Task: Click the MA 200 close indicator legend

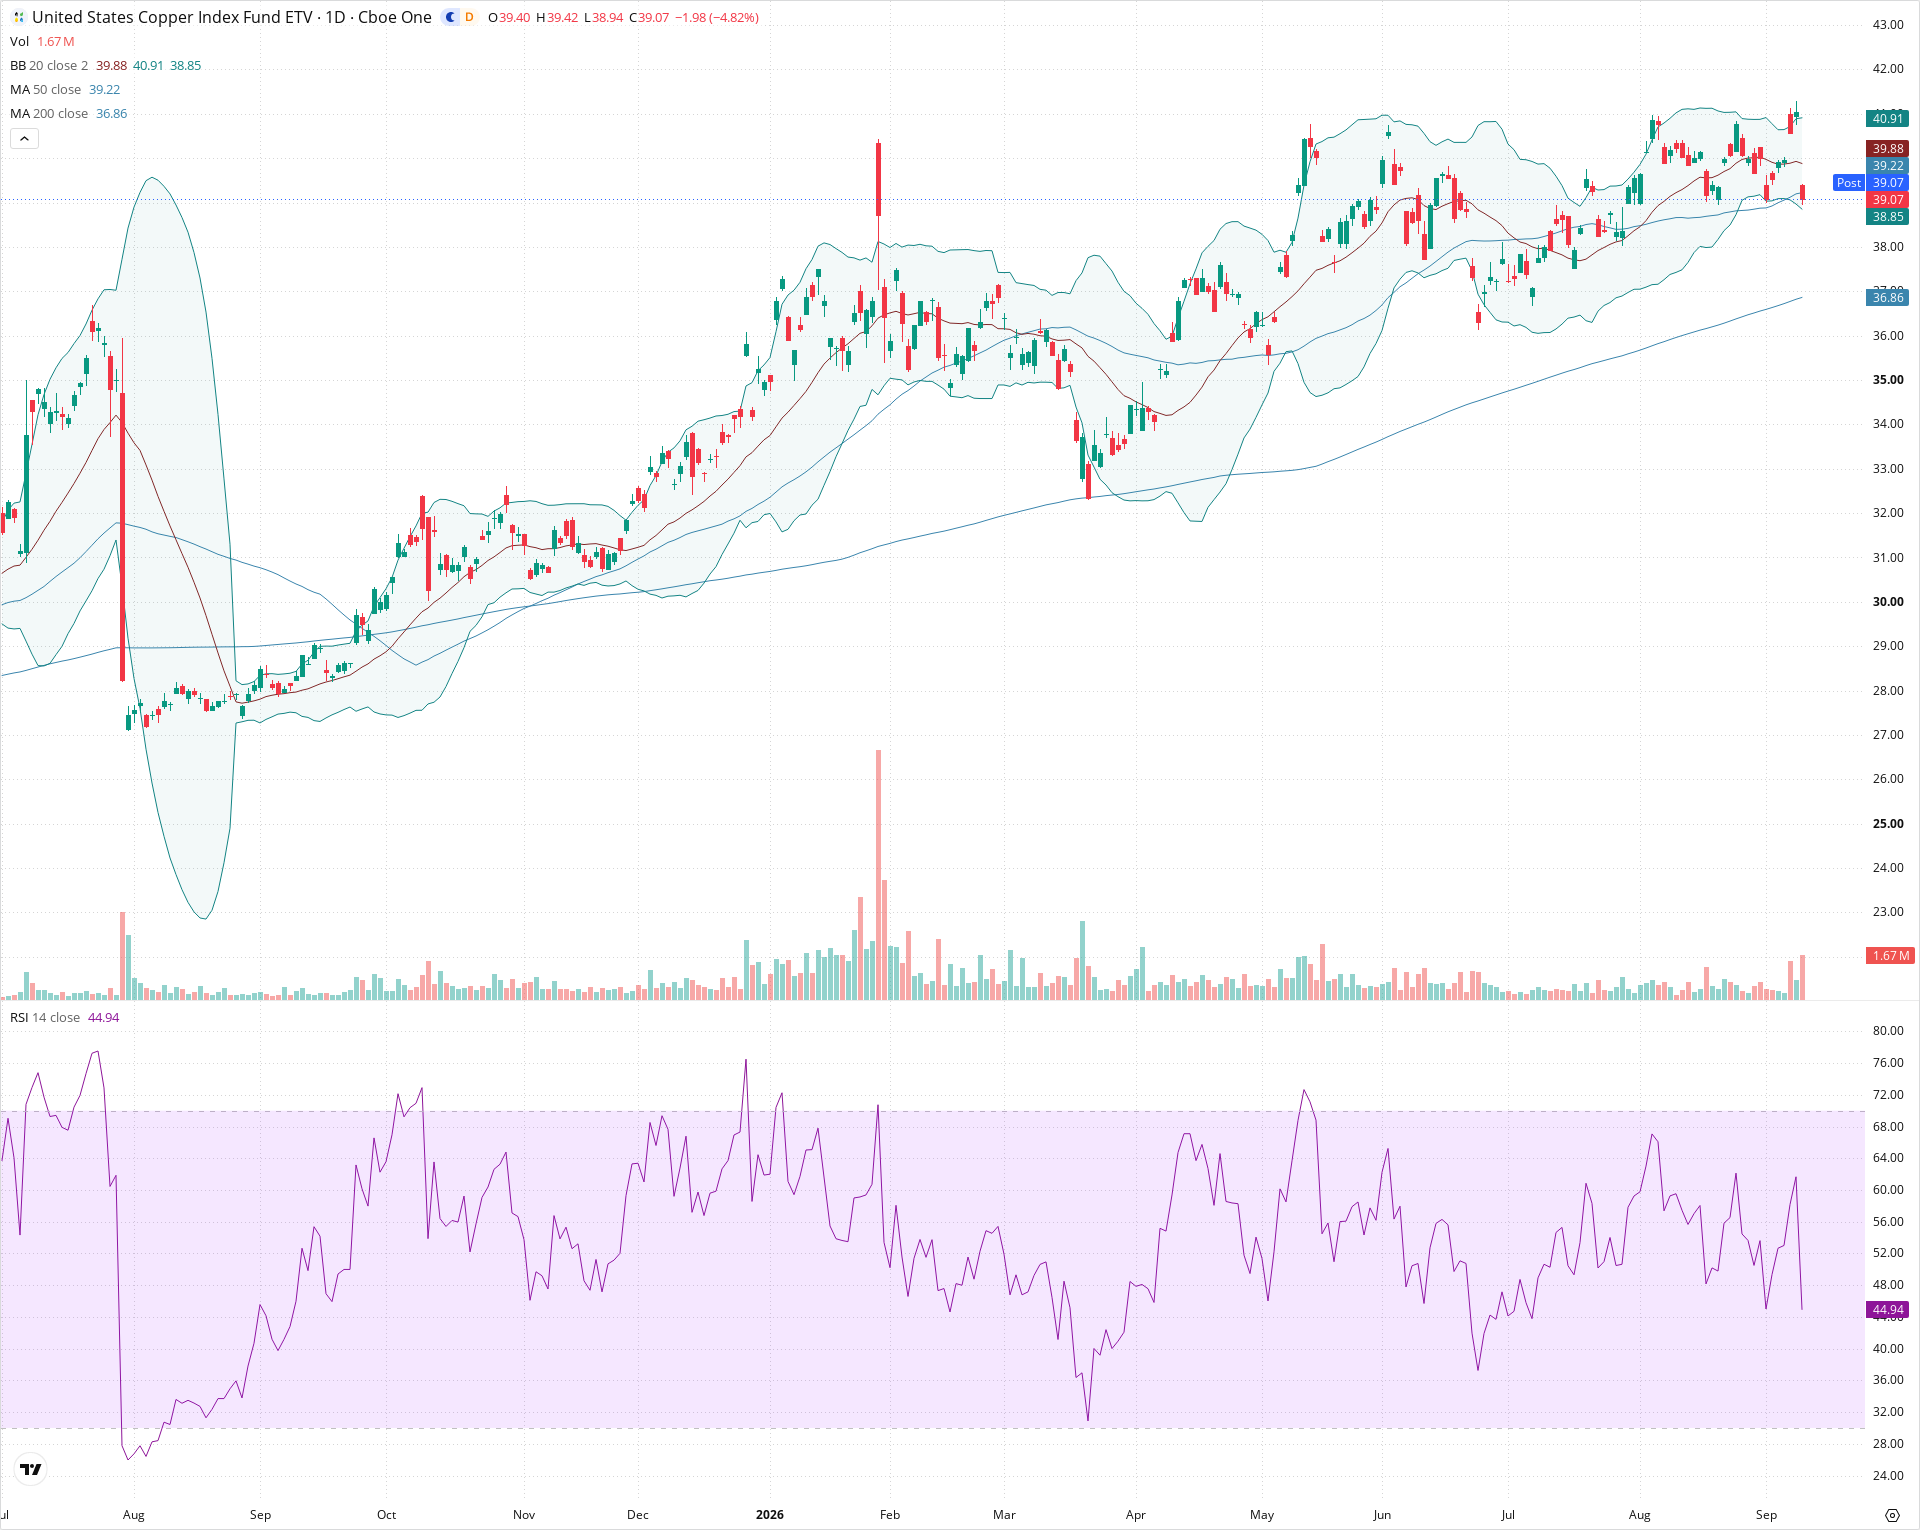Action: [x=68, y=113]
